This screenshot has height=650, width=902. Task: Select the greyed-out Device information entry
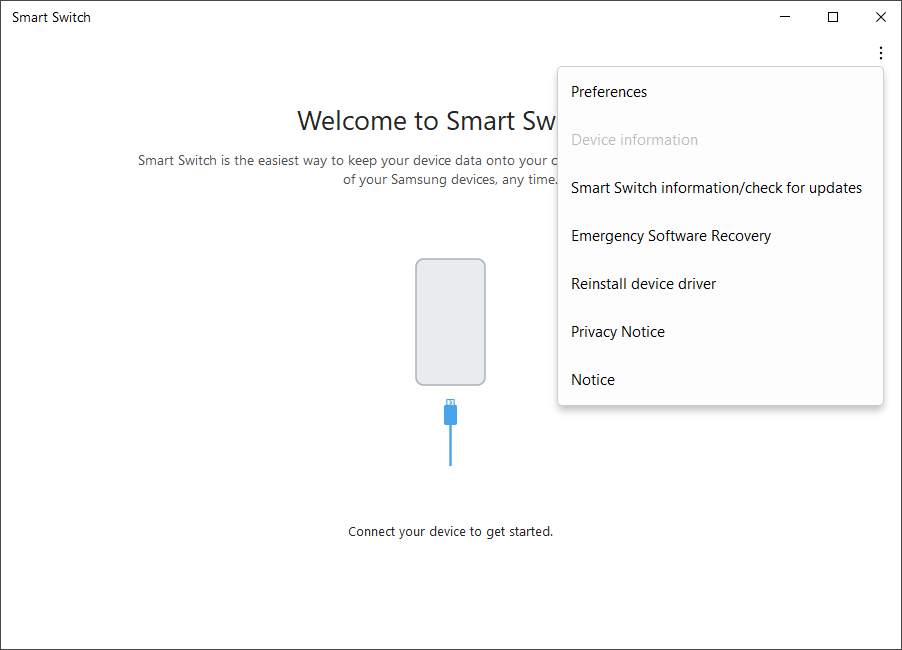pyautogui.click(x=634, y=140)
